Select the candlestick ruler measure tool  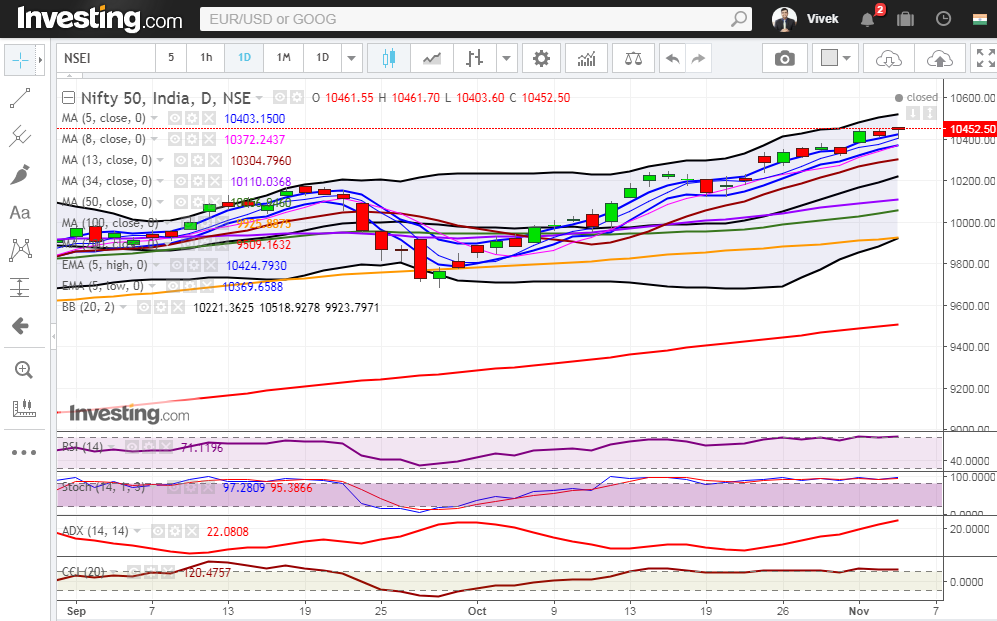24,407
